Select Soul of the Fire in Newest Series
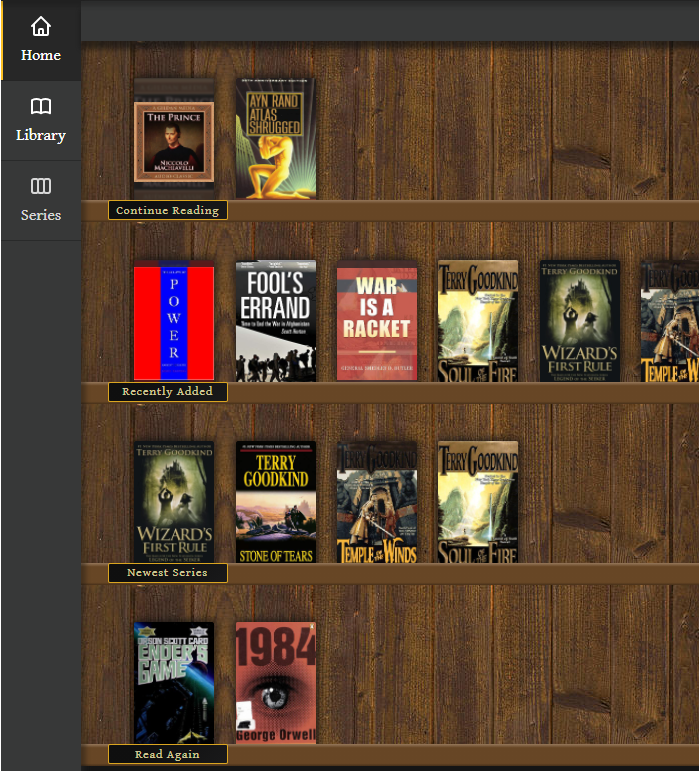This screenshot has width=699, height=771. [478, 502]
